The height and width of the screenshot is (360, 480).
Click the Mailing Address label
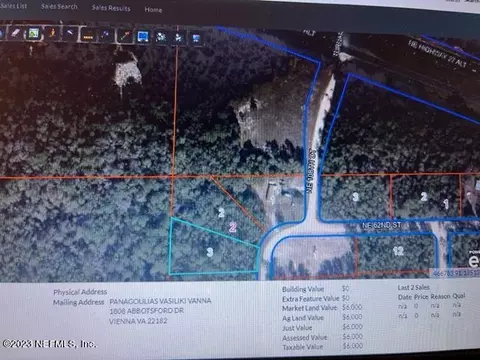click(79, 302)
